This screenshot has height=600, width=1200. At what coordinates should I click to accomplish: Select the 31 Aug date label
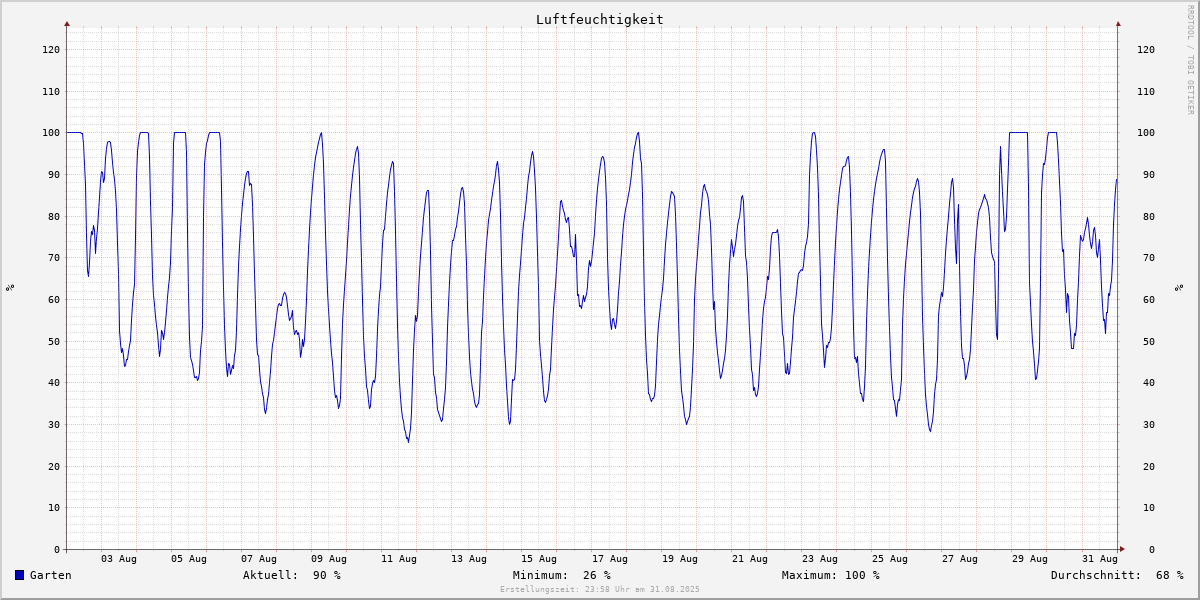pos(1100,559)
